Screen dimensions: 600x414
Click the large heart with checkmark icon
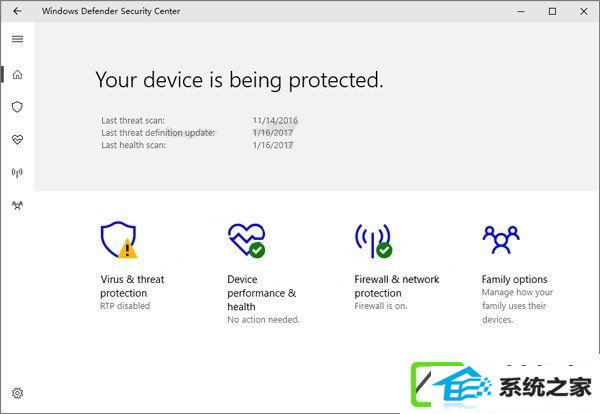246,240
